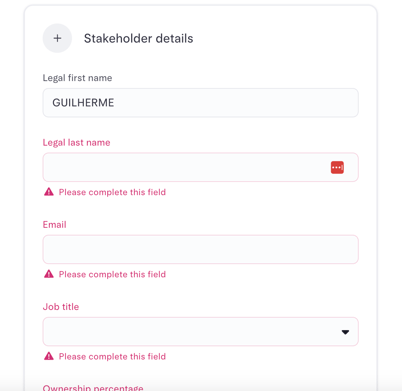This screenshot has height=391, width=402.
Task: Click warning triangle under Email field
Action: (49, 274)
